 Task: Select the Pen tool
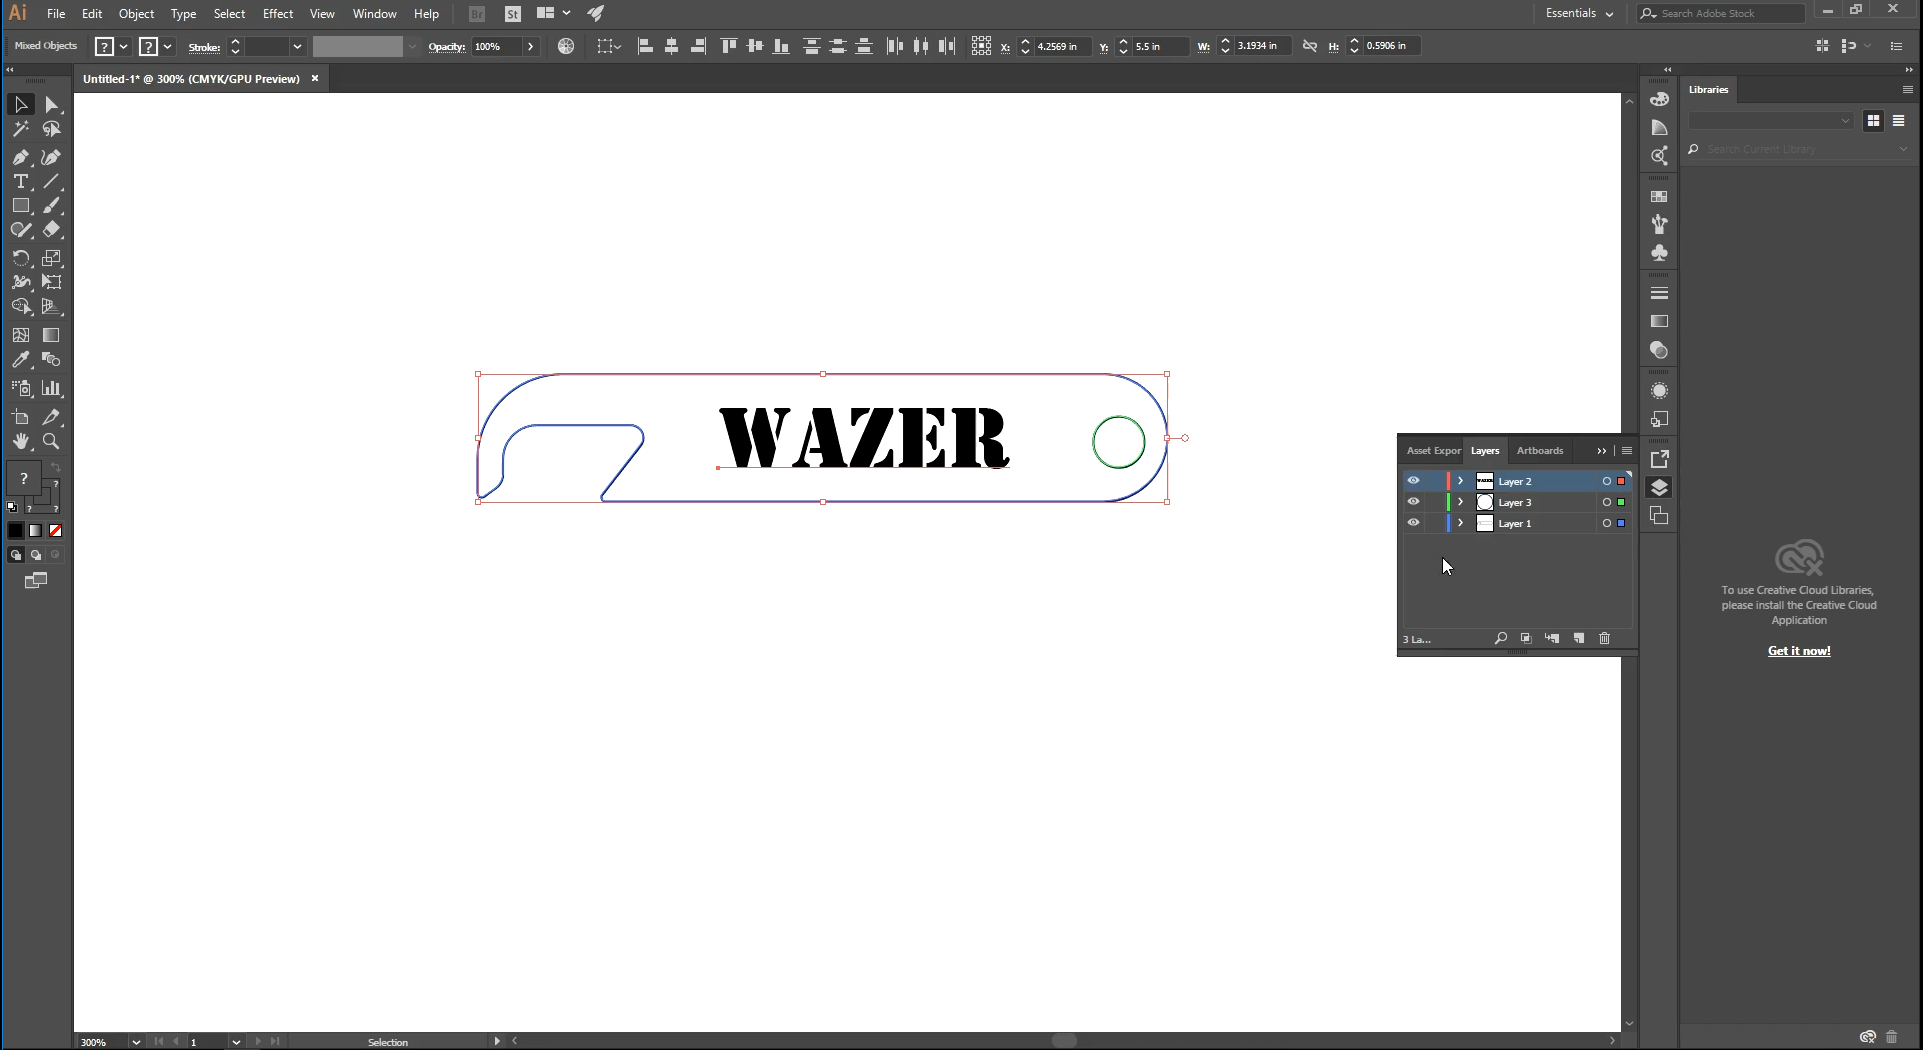click(x=21, y=157)
